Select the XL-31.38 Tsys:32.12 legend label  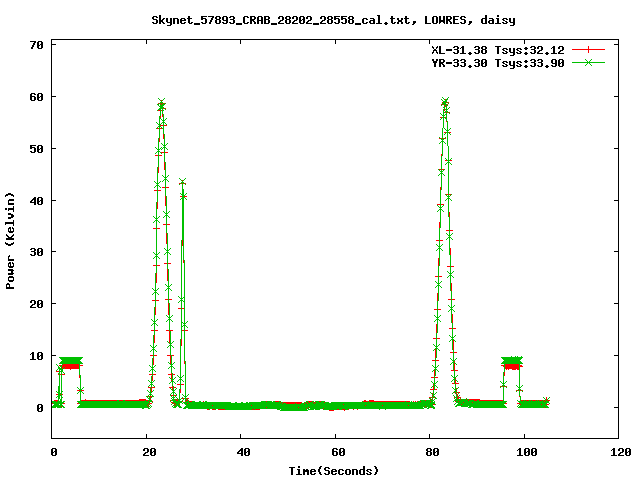tap(498, 50)
